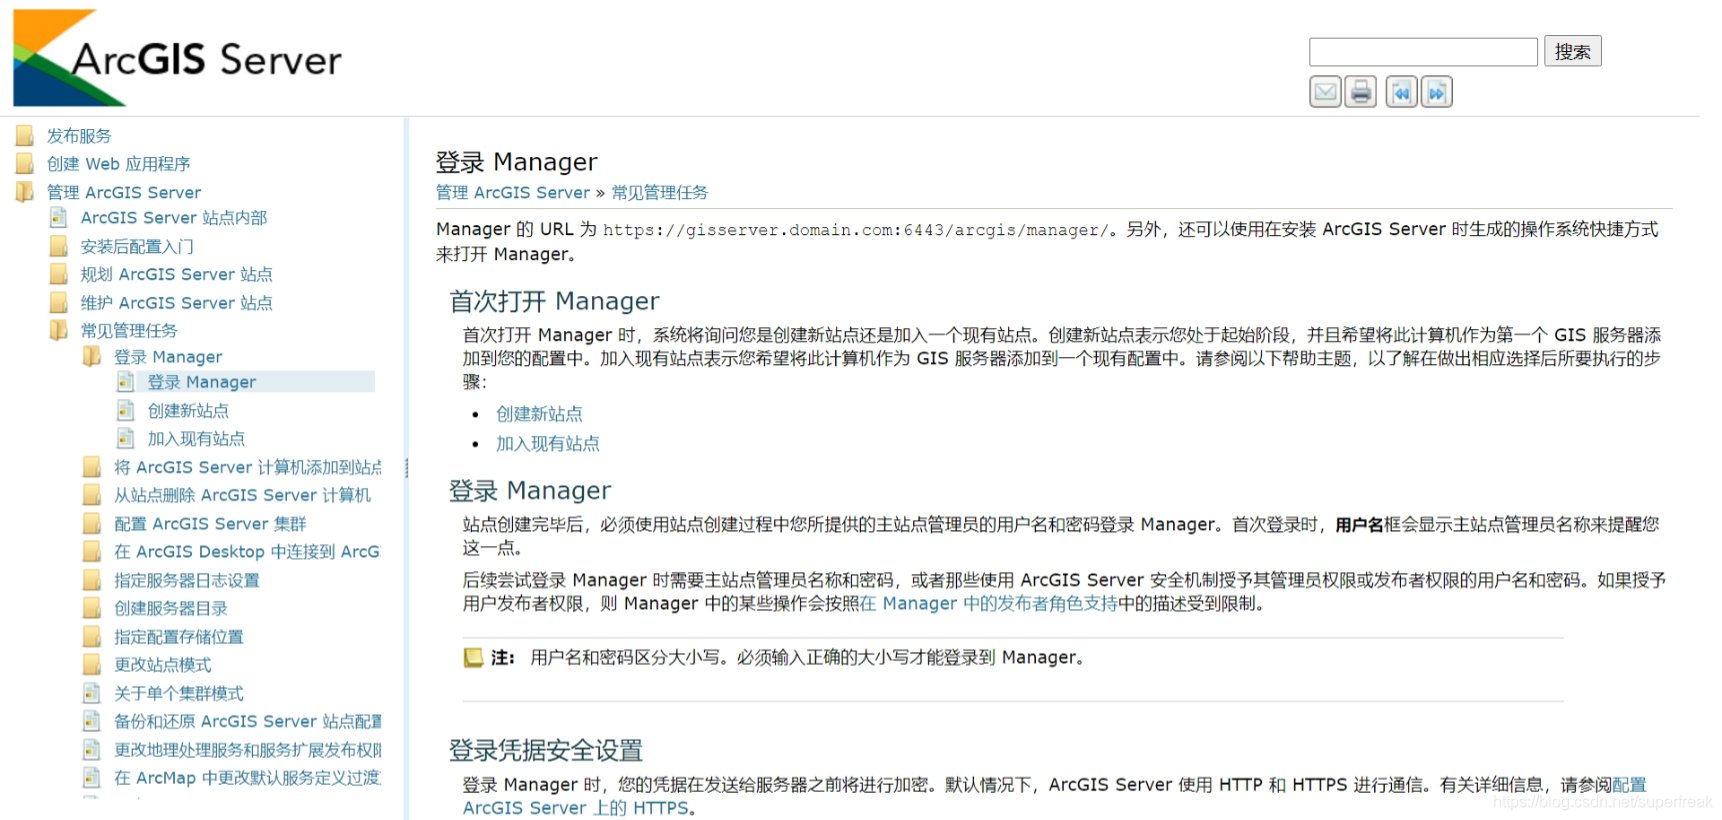Click page icon of selected 登录 Manager
This screenshot has height=820, width=1722.
[126, 382]
